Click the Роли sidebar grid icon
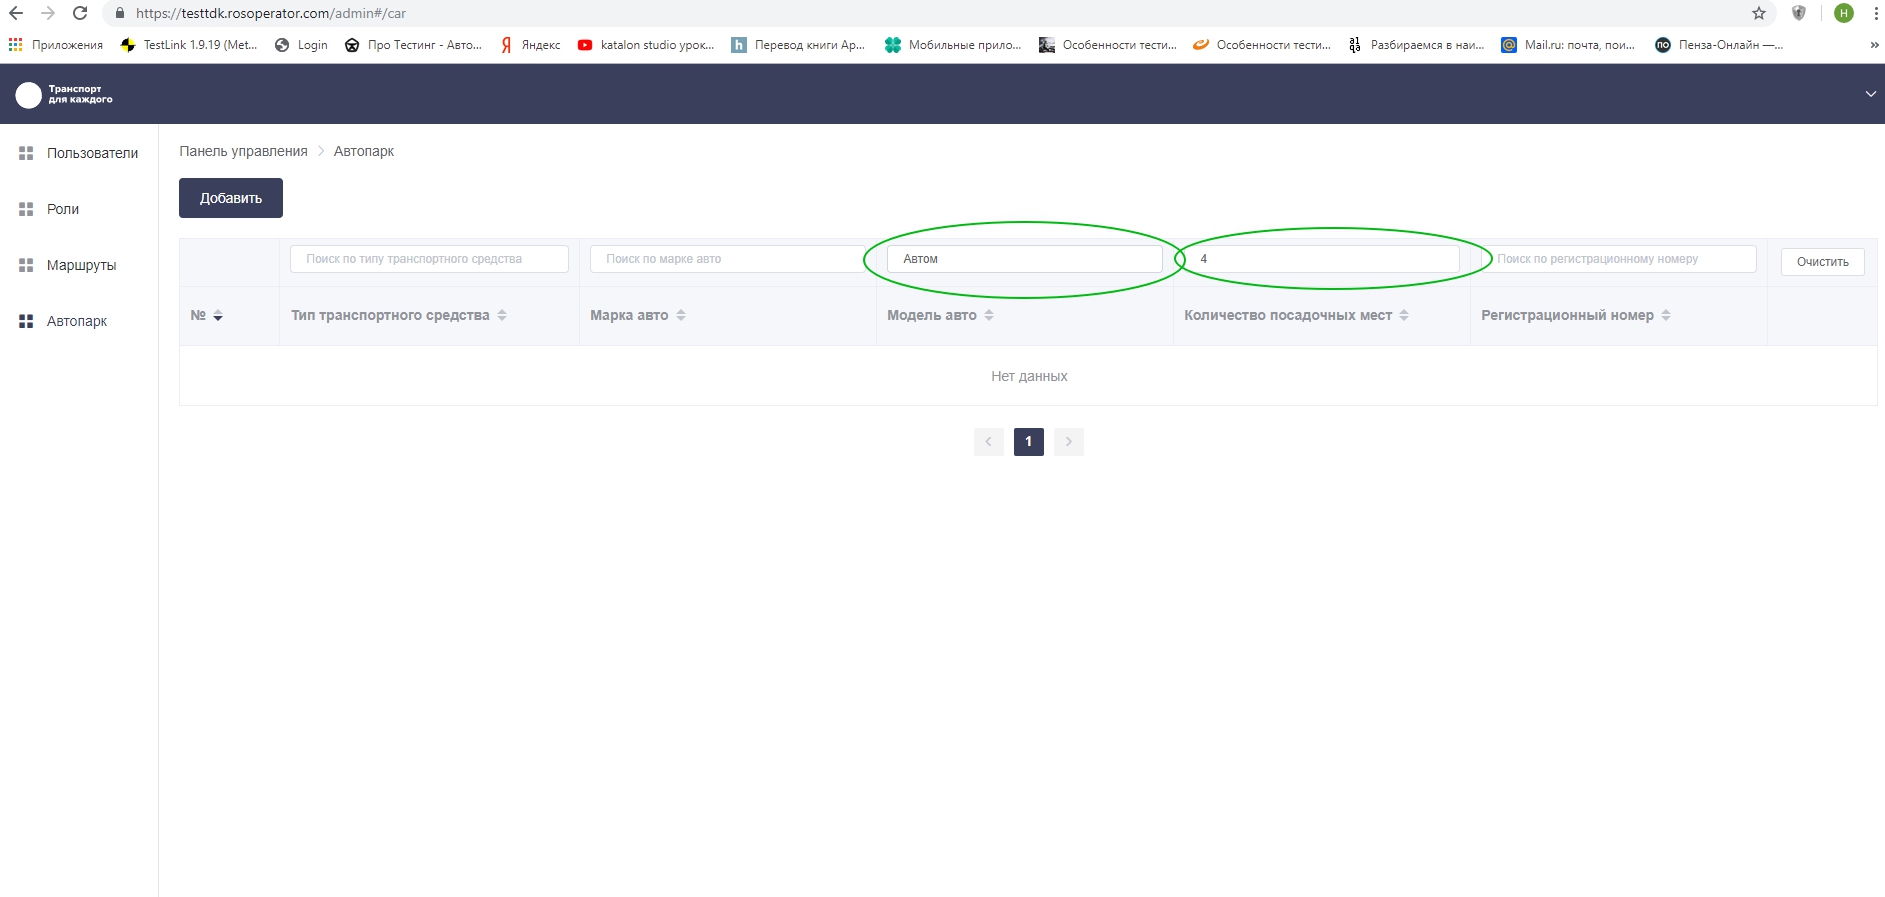 [26, 209]
